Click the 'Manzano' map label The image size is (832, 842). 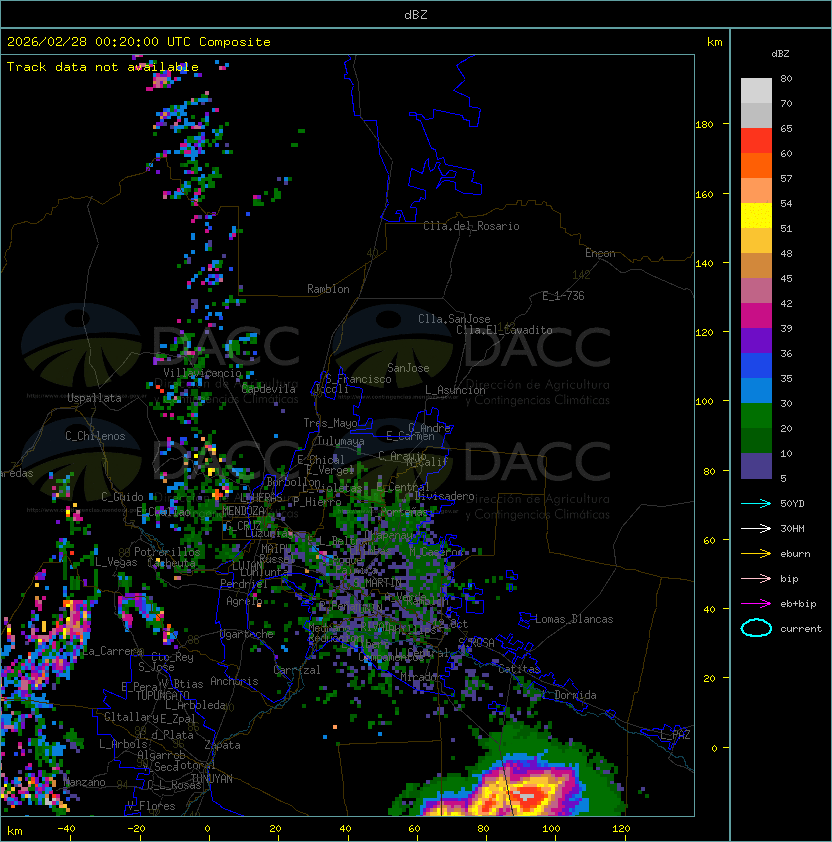click(x=84, y=782)
